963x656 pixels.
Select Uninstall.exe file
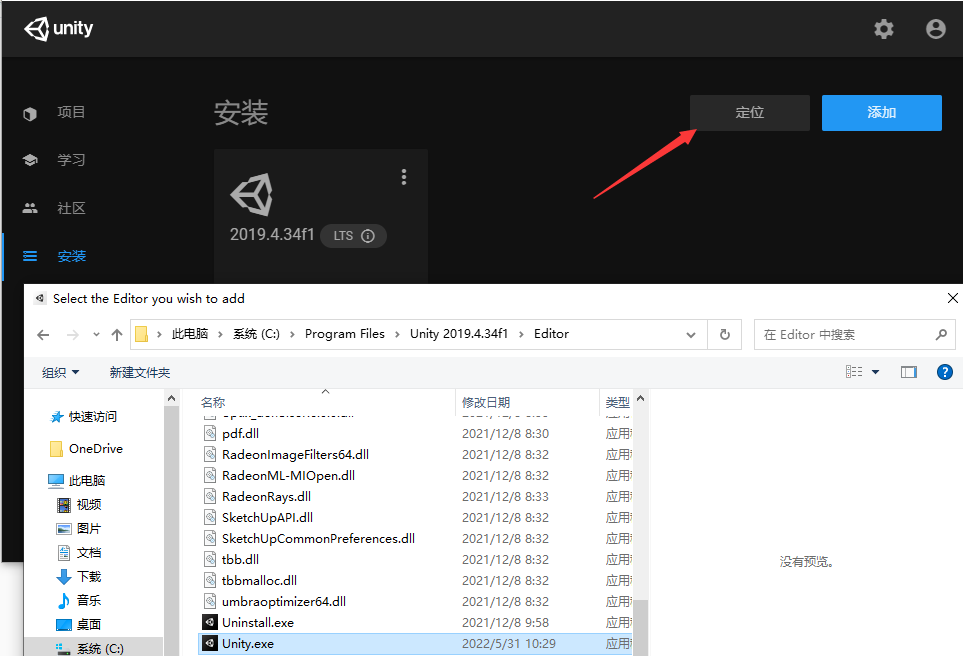[258, 622]
